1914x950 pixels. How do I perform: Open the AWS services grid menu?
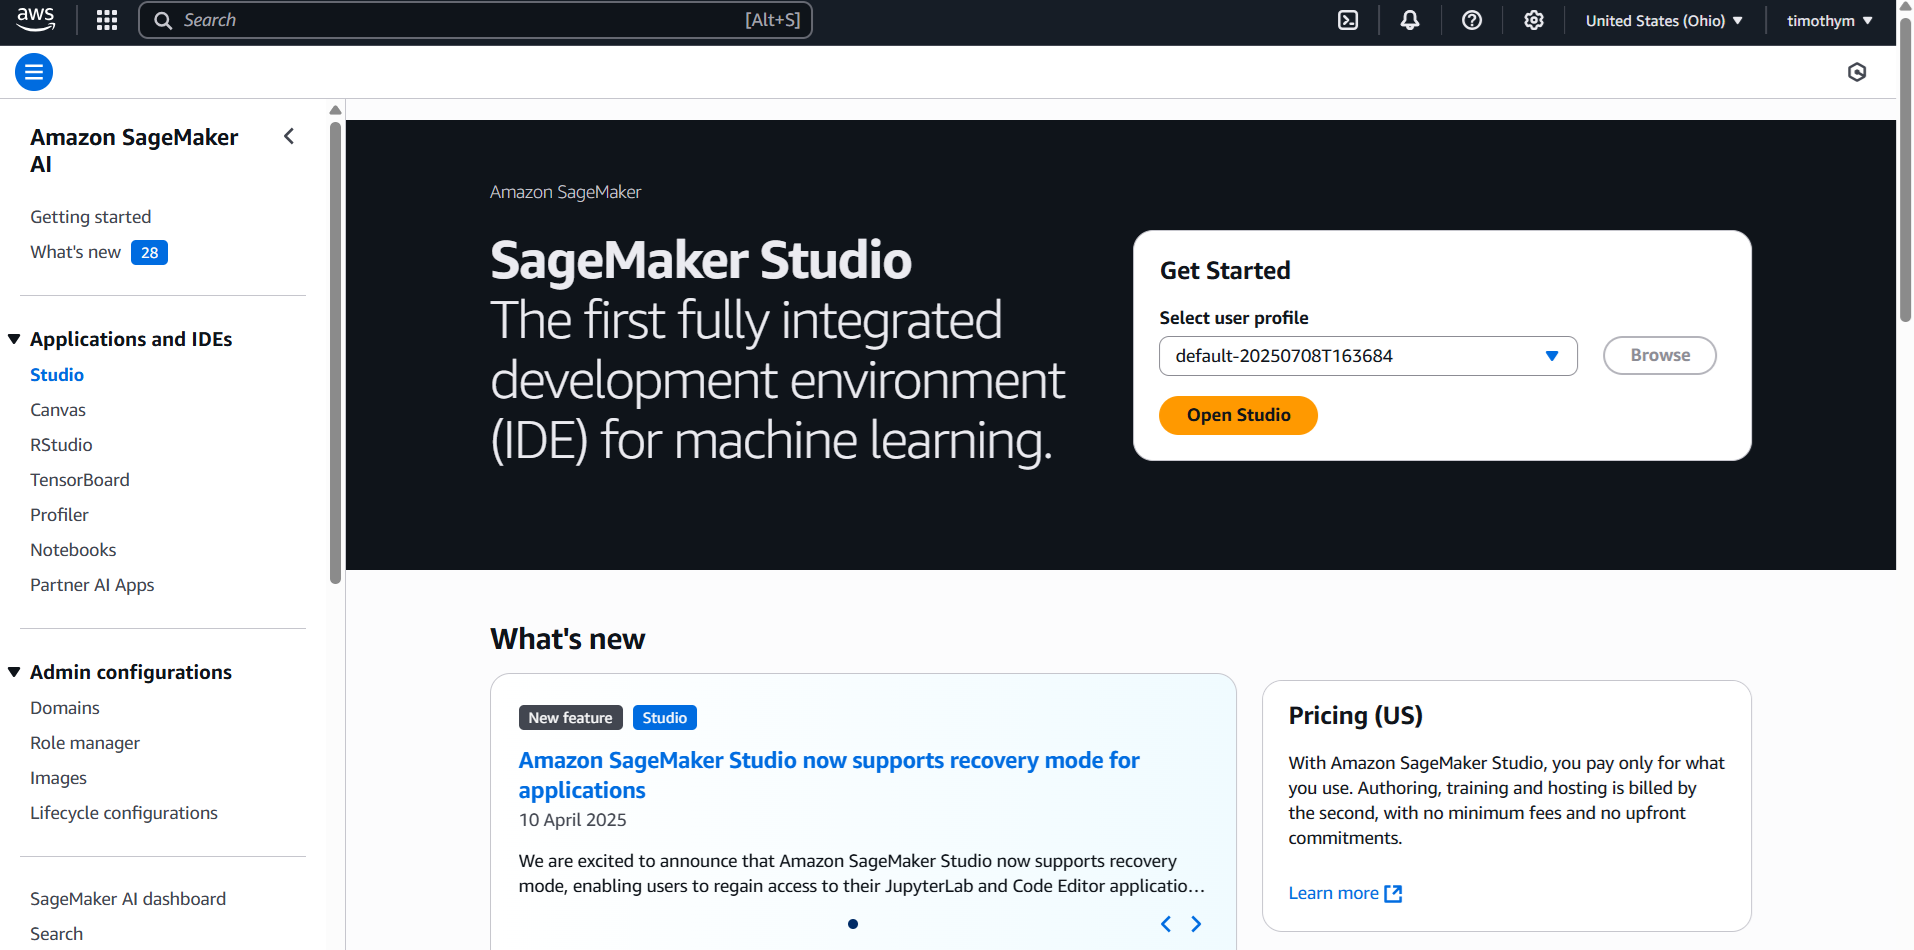pos(107,20)
